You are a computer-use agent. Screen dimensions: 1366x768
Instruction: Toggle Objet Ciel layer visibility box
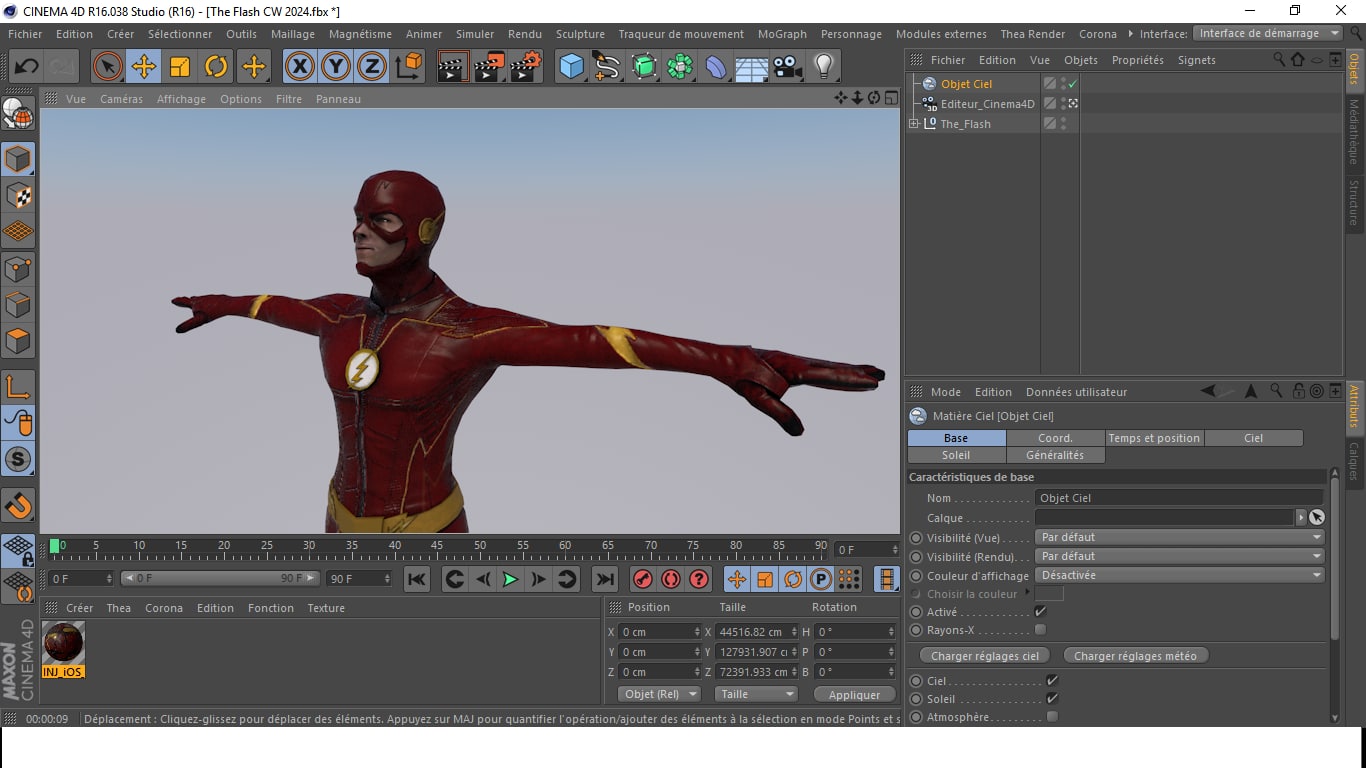(1050, 84)
